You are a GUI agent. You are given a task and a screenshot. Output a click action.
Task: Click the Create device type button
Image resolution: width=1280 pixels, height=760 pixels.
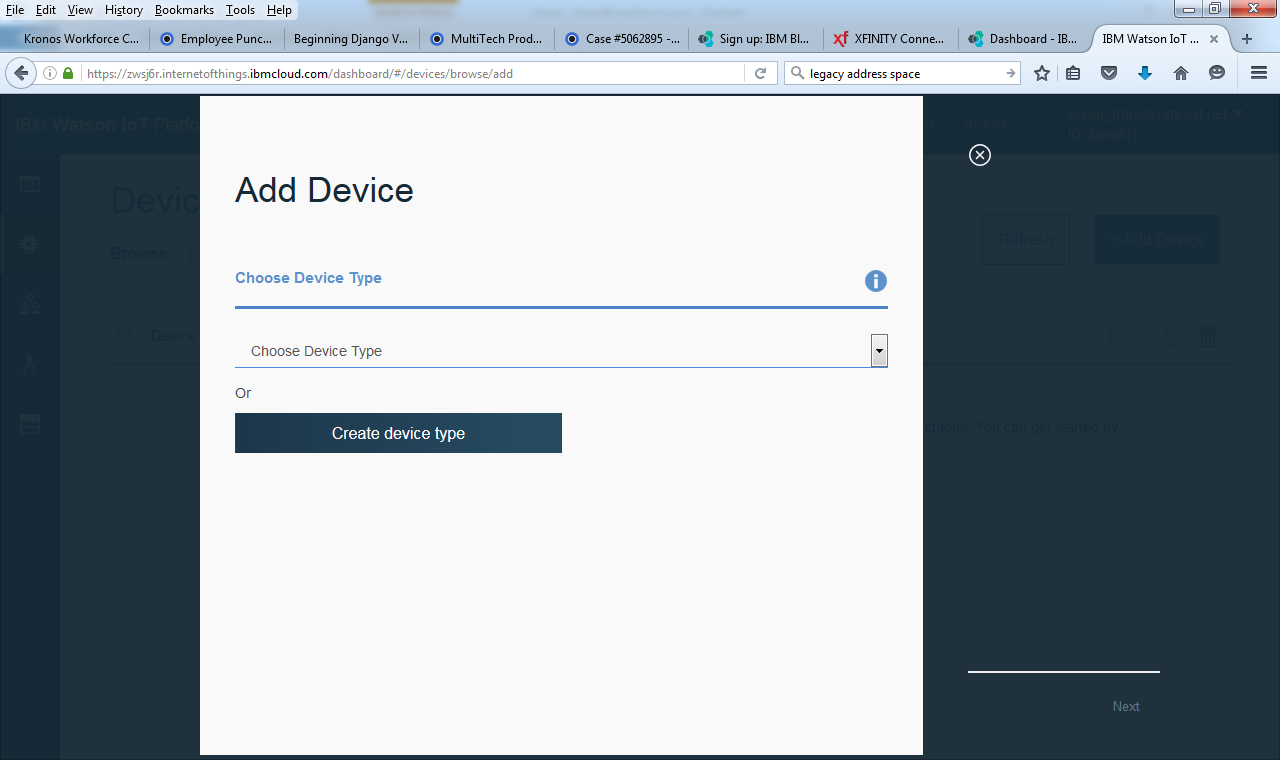tap(398, 433)
